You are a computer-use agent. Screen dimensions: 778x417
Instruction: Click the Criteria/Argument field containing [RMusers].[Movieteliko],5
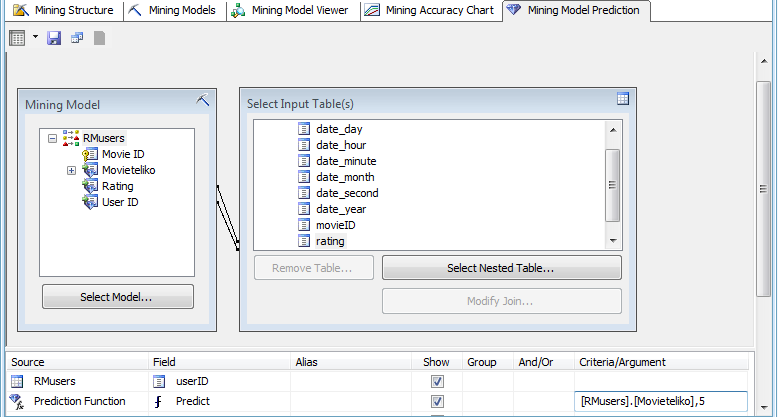[661, 401]
